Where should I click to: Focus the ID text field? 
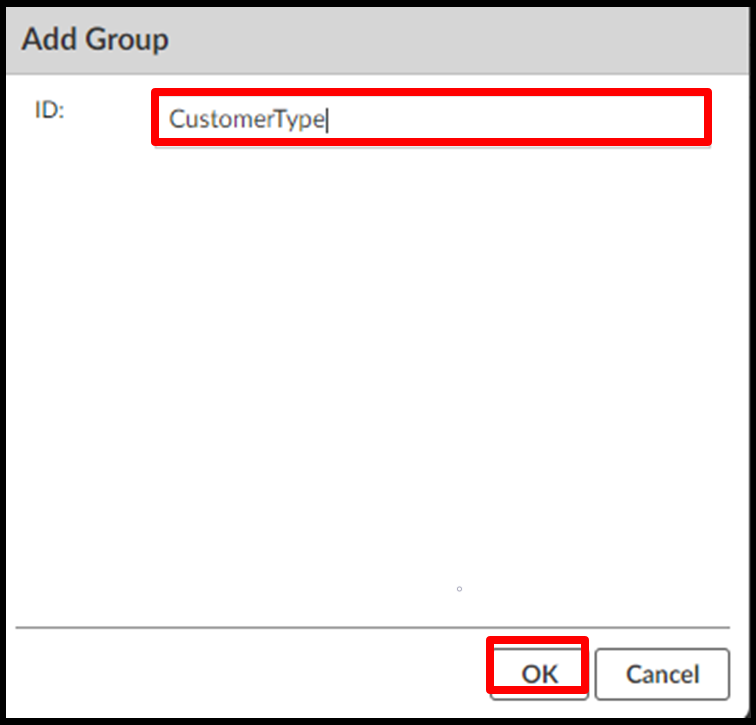tap(430, 118)
